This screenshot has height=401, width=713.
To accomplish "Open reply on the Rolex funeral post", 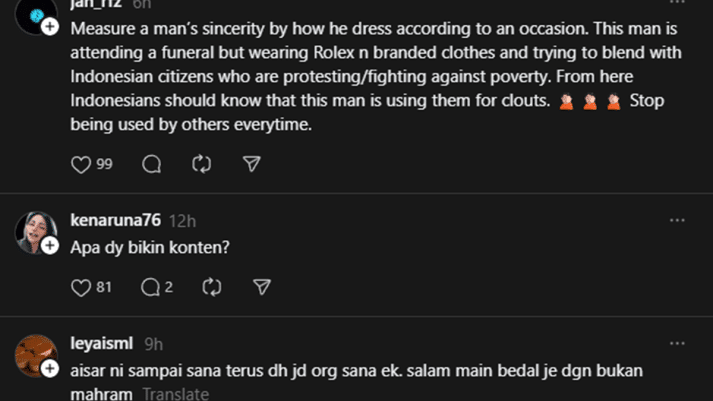I will tap(152, 164).
